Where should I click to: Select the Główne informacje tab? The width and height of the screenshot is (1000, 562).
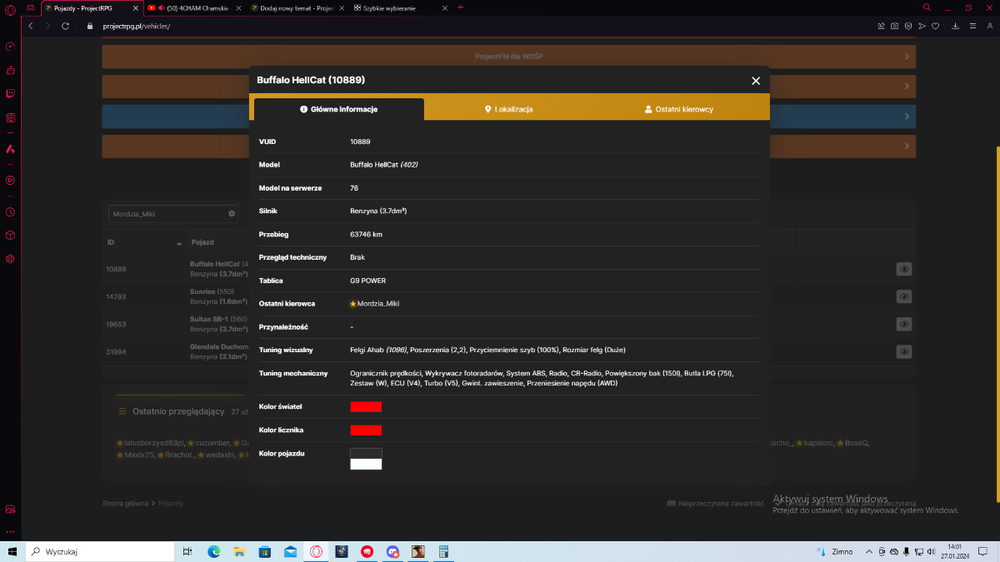[339, 109]
